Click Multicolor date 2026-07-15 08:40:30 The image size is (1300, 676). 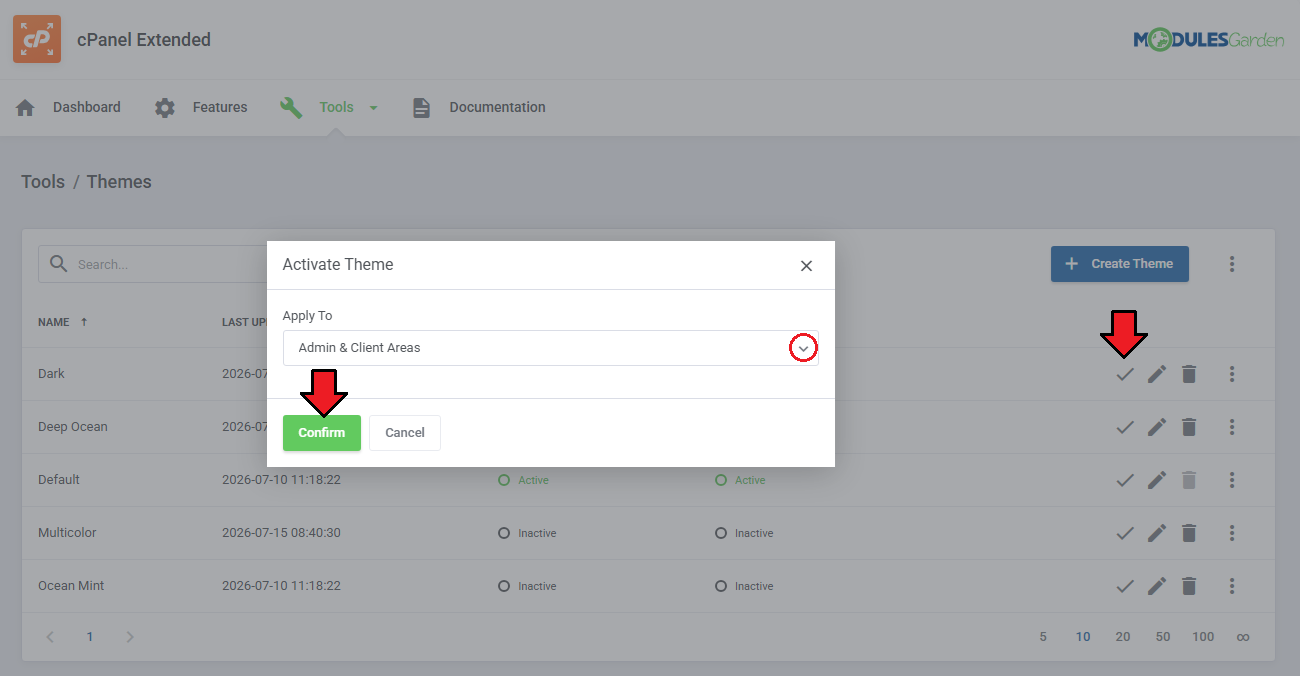[x=281, y=533]
